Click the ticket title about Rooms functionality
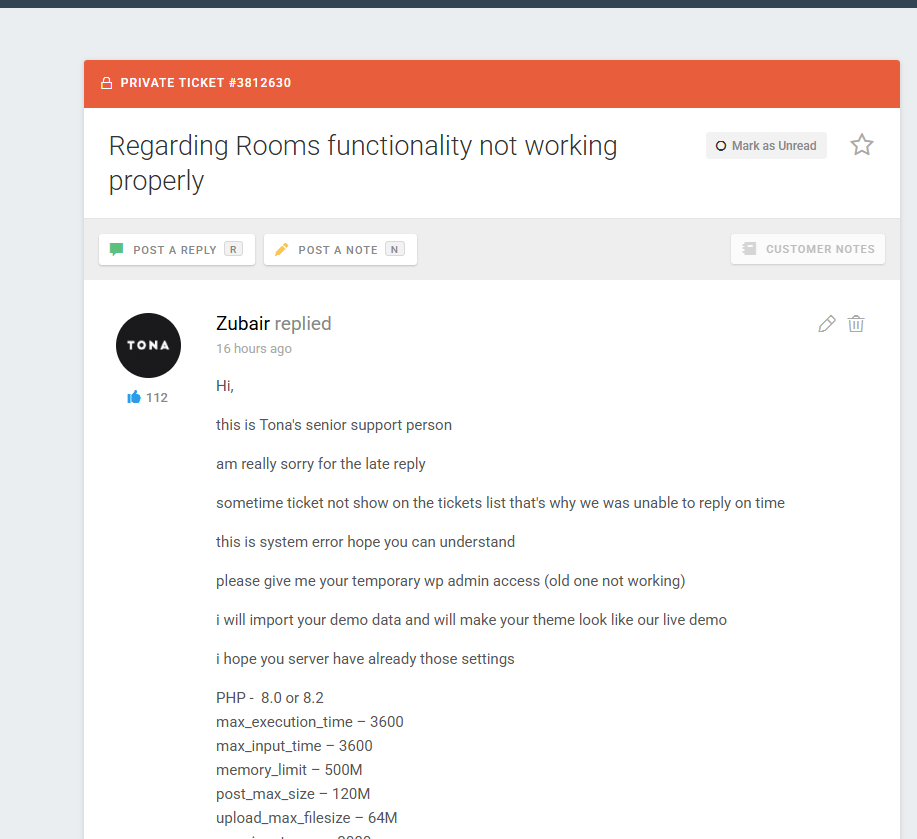917x839 pixels. click(363, 163)
